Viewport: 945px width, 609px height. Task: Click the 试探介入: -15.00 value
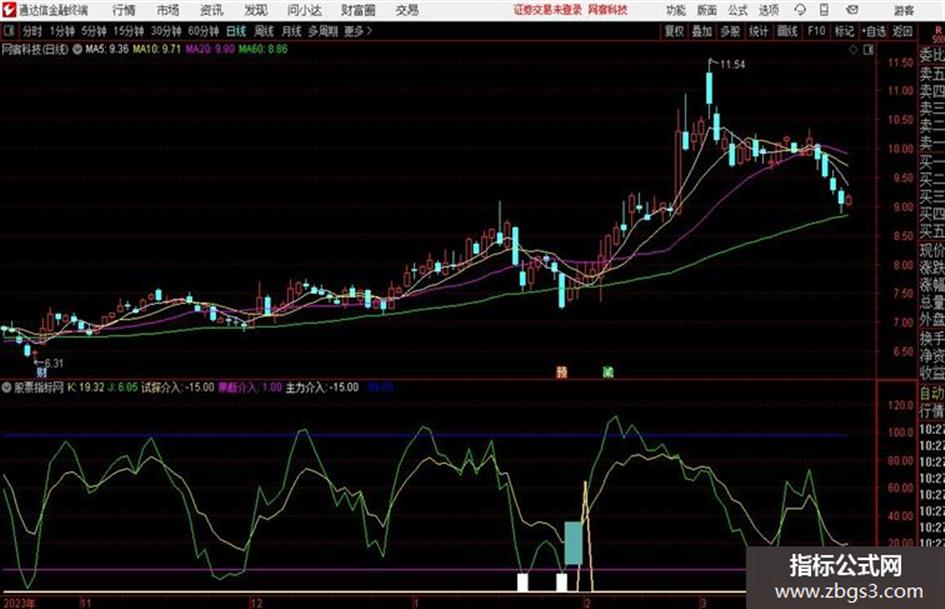click(x=178, y=387)
